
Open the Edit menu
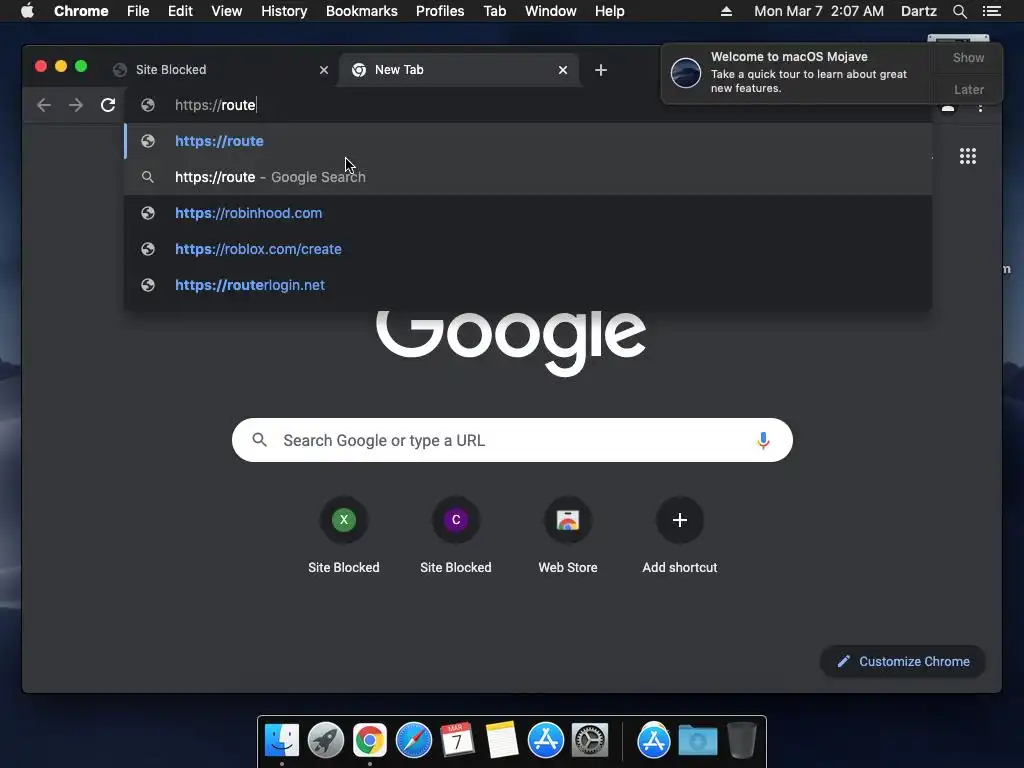tap(180, 11)
